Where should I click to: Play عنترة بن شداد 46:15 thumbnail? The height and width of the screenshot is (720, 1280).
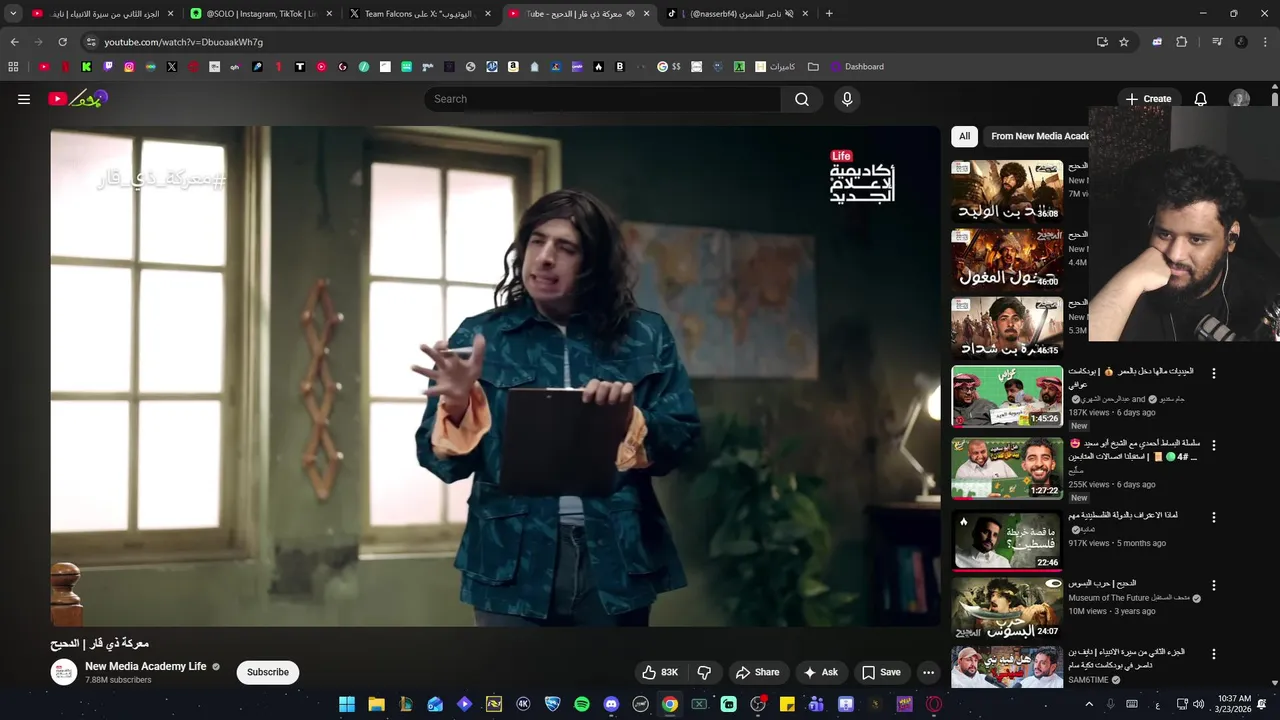[x=1007, y=327]
